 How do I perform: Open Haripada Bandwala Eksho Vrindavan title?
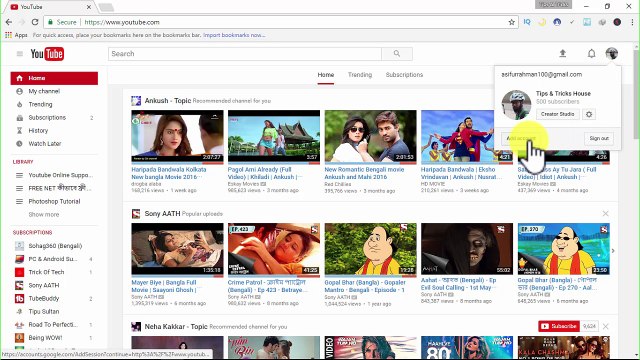point(462,173)
